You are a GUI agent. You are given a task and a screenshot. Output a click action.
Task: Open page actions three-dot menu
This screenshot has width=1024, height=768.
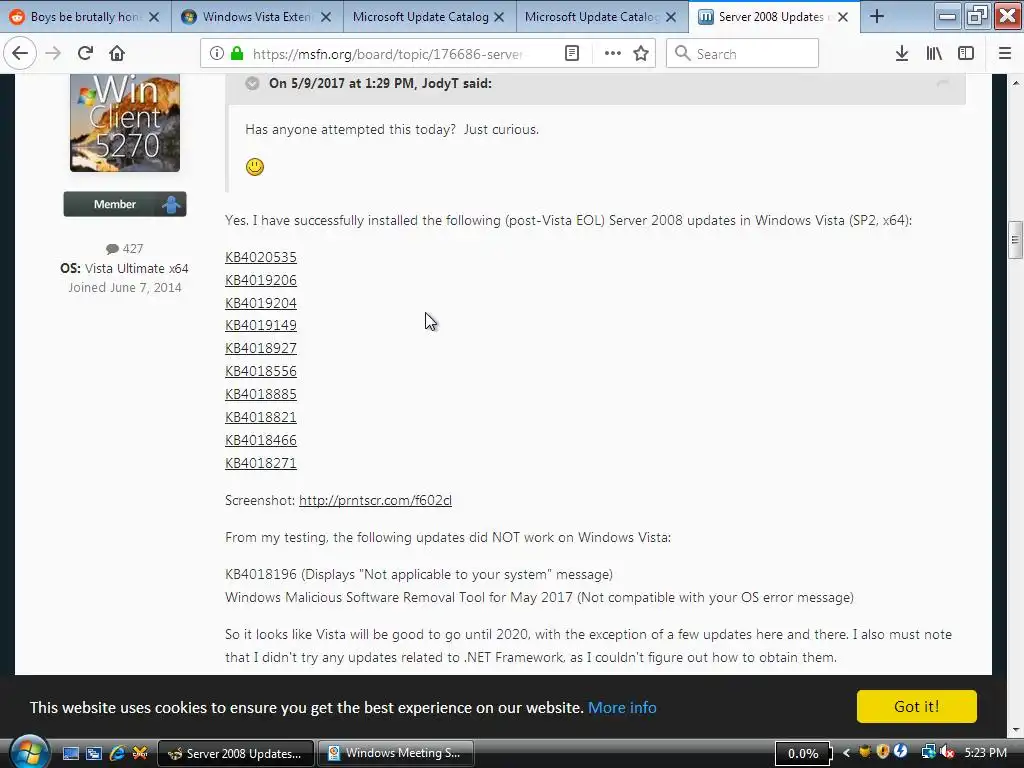tap(613, 54)
